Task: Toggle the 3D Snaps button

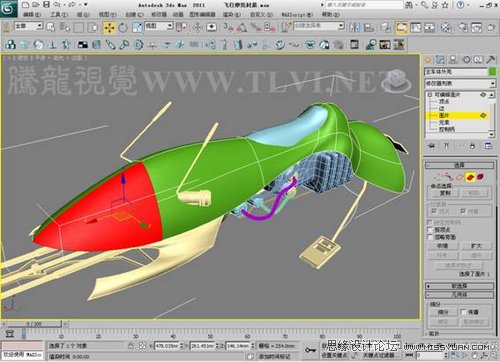Action: pyautogui.click(x=229, y=27)
